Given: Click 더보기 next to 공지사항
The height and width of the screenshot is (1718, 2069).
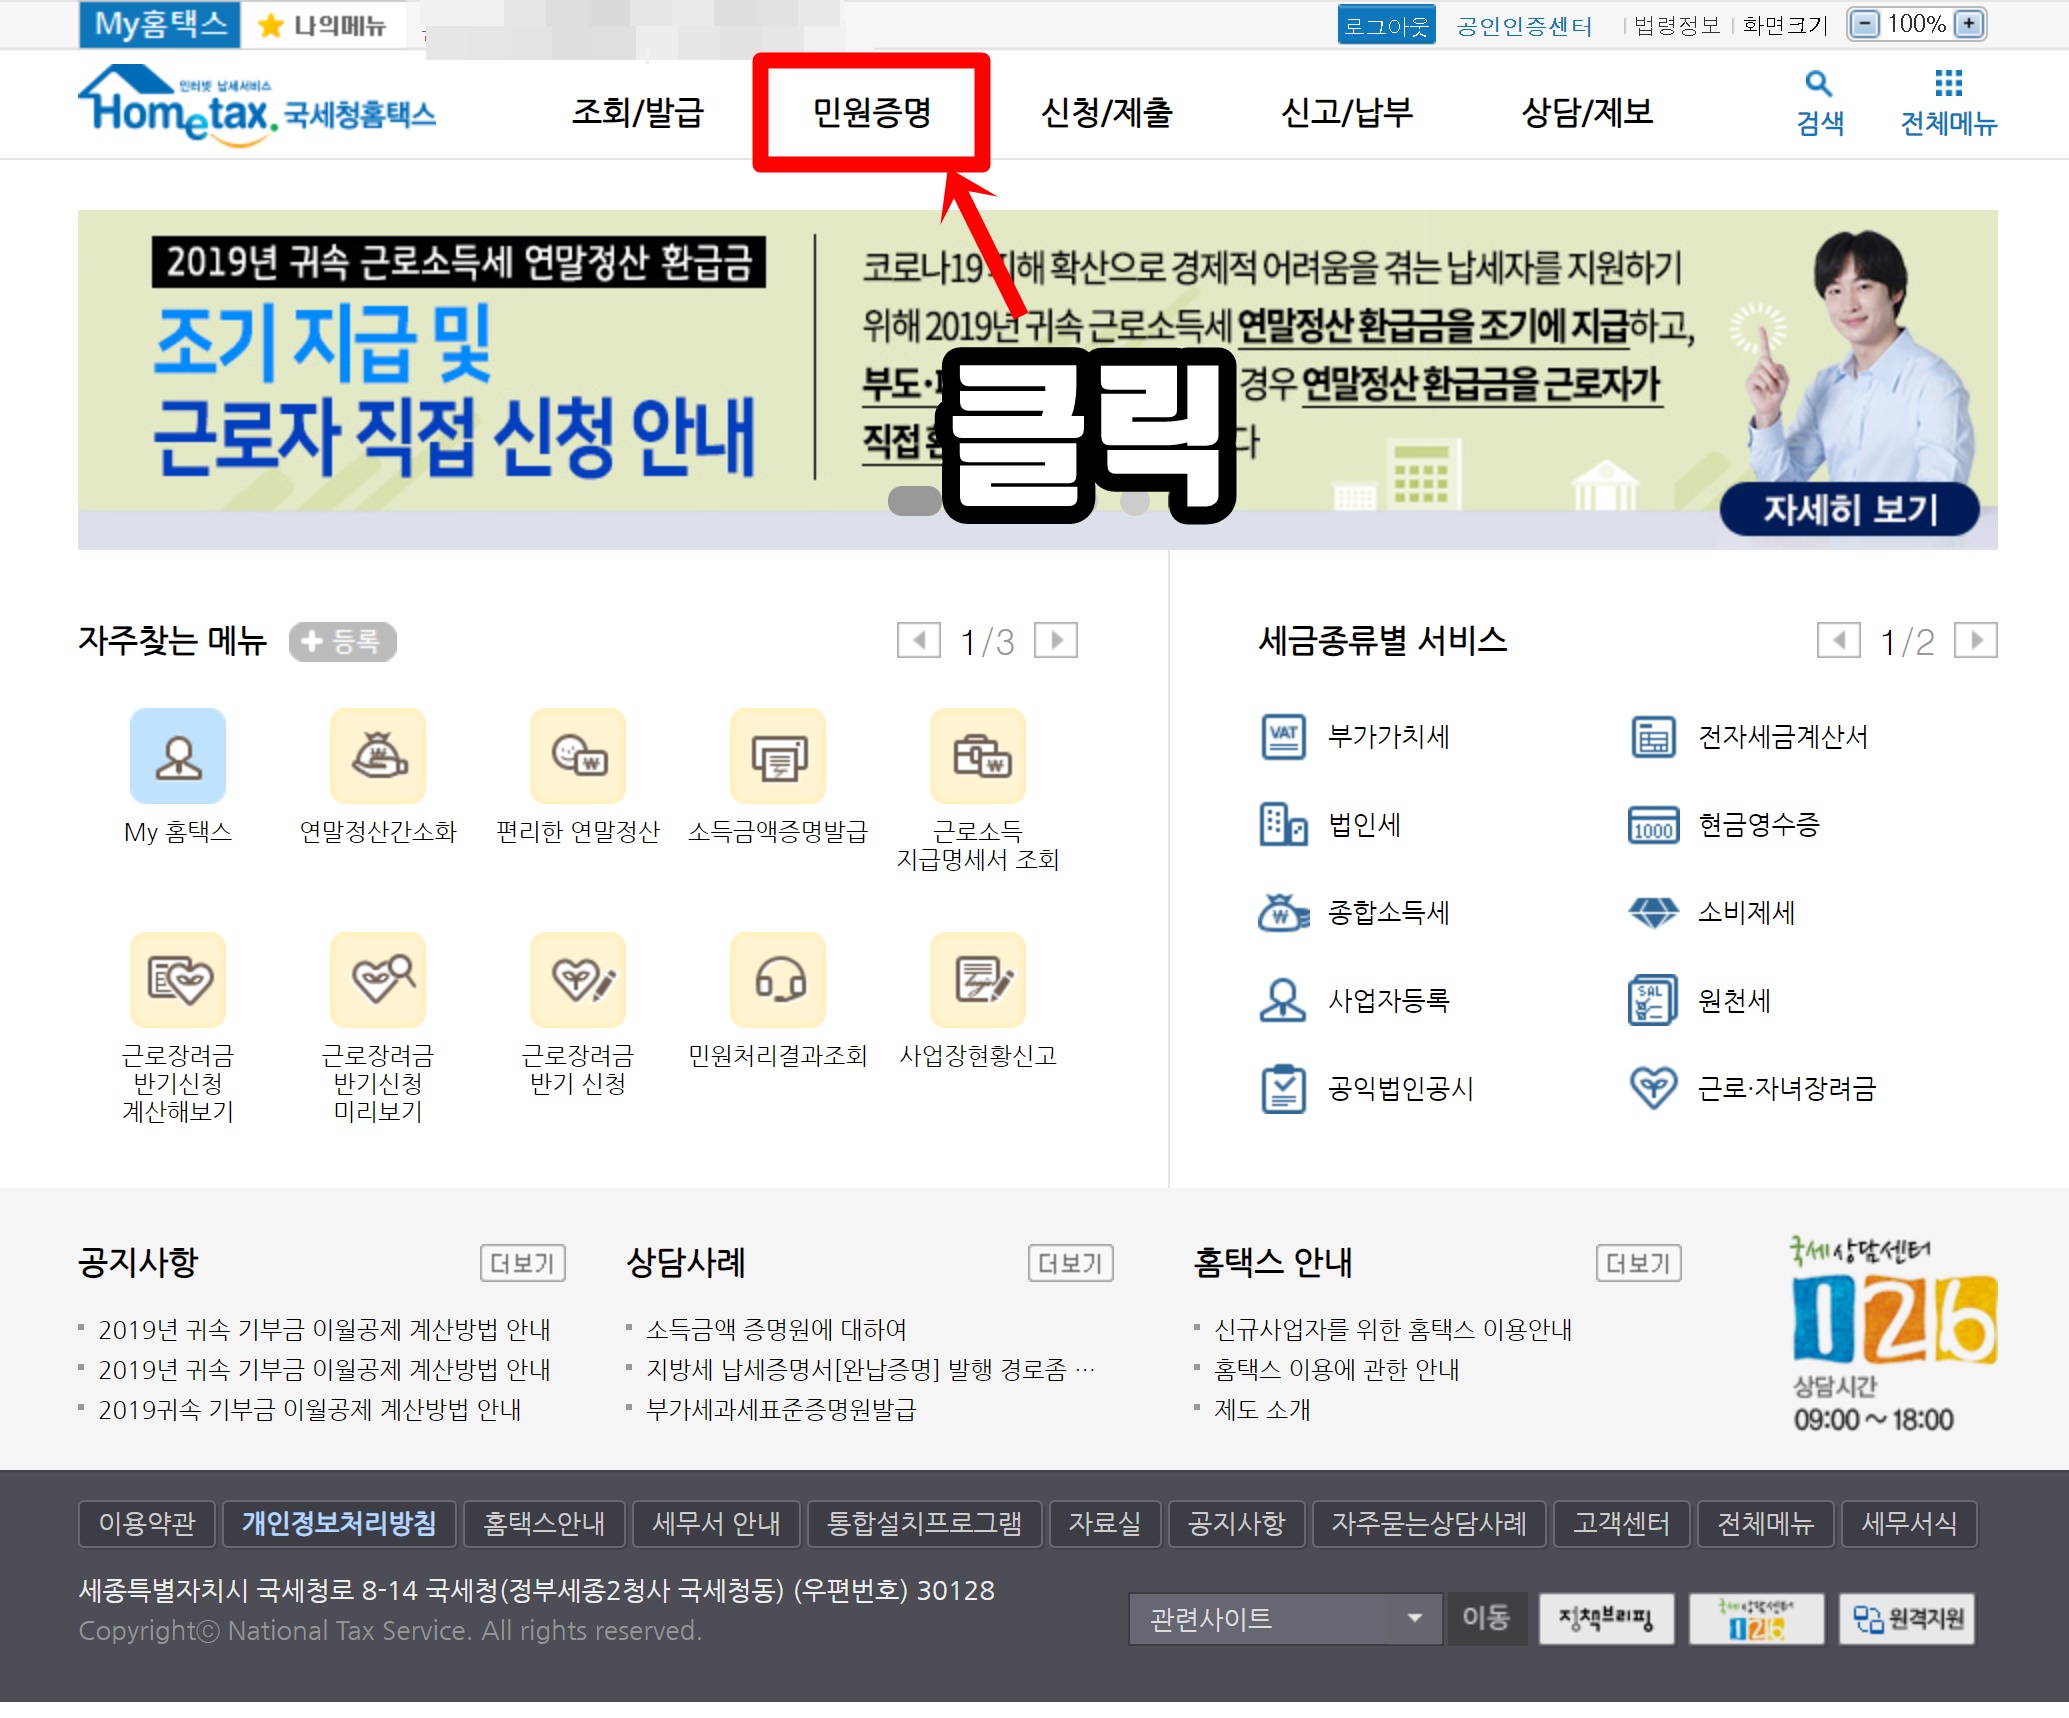Looking at the screenshot, I should coord(522,1263).
